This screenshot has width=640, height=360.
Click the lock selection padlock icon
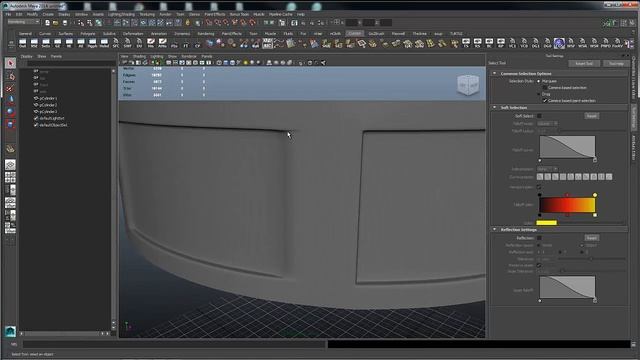pyautogui.click(x=188, y=23)
